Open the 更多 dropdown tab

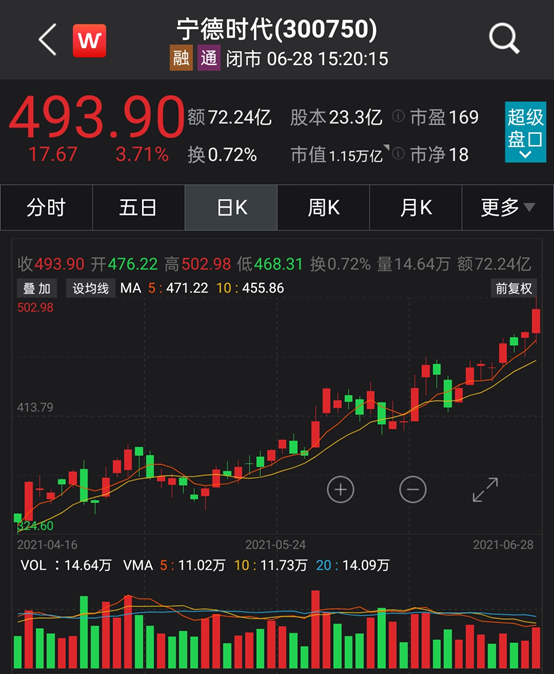(508, 208)
